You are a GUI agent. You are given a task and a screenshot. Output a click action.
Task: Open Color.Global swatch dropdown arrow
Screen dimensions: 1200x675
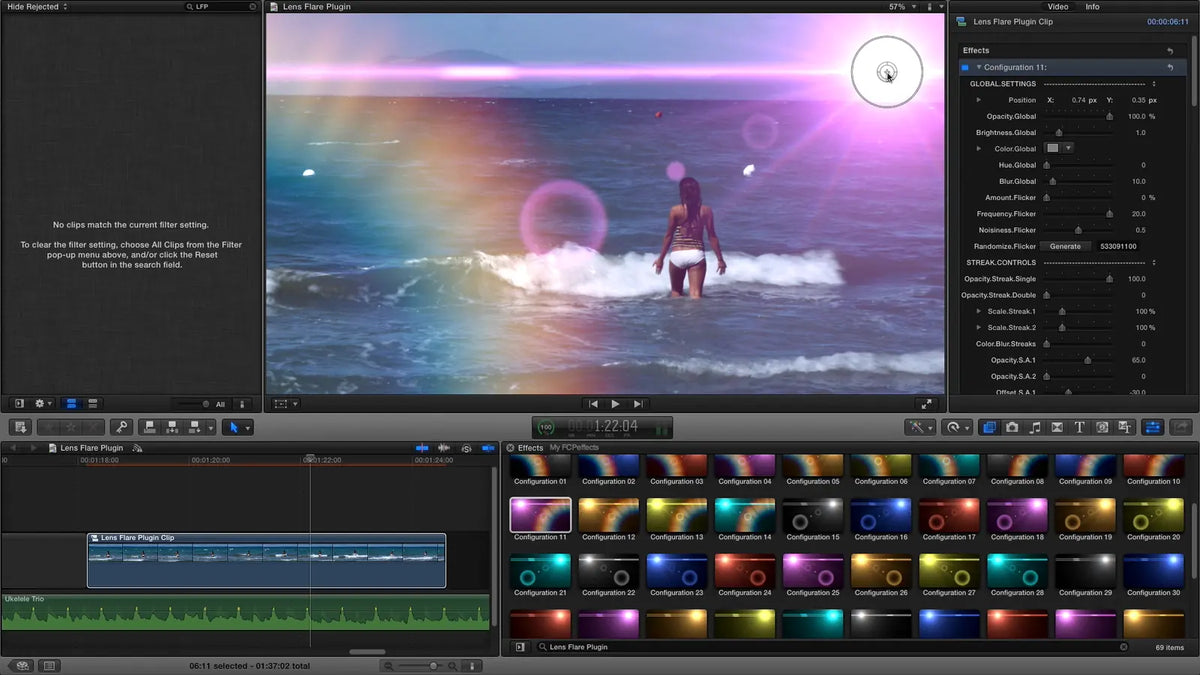click(x=1068, y=148)
